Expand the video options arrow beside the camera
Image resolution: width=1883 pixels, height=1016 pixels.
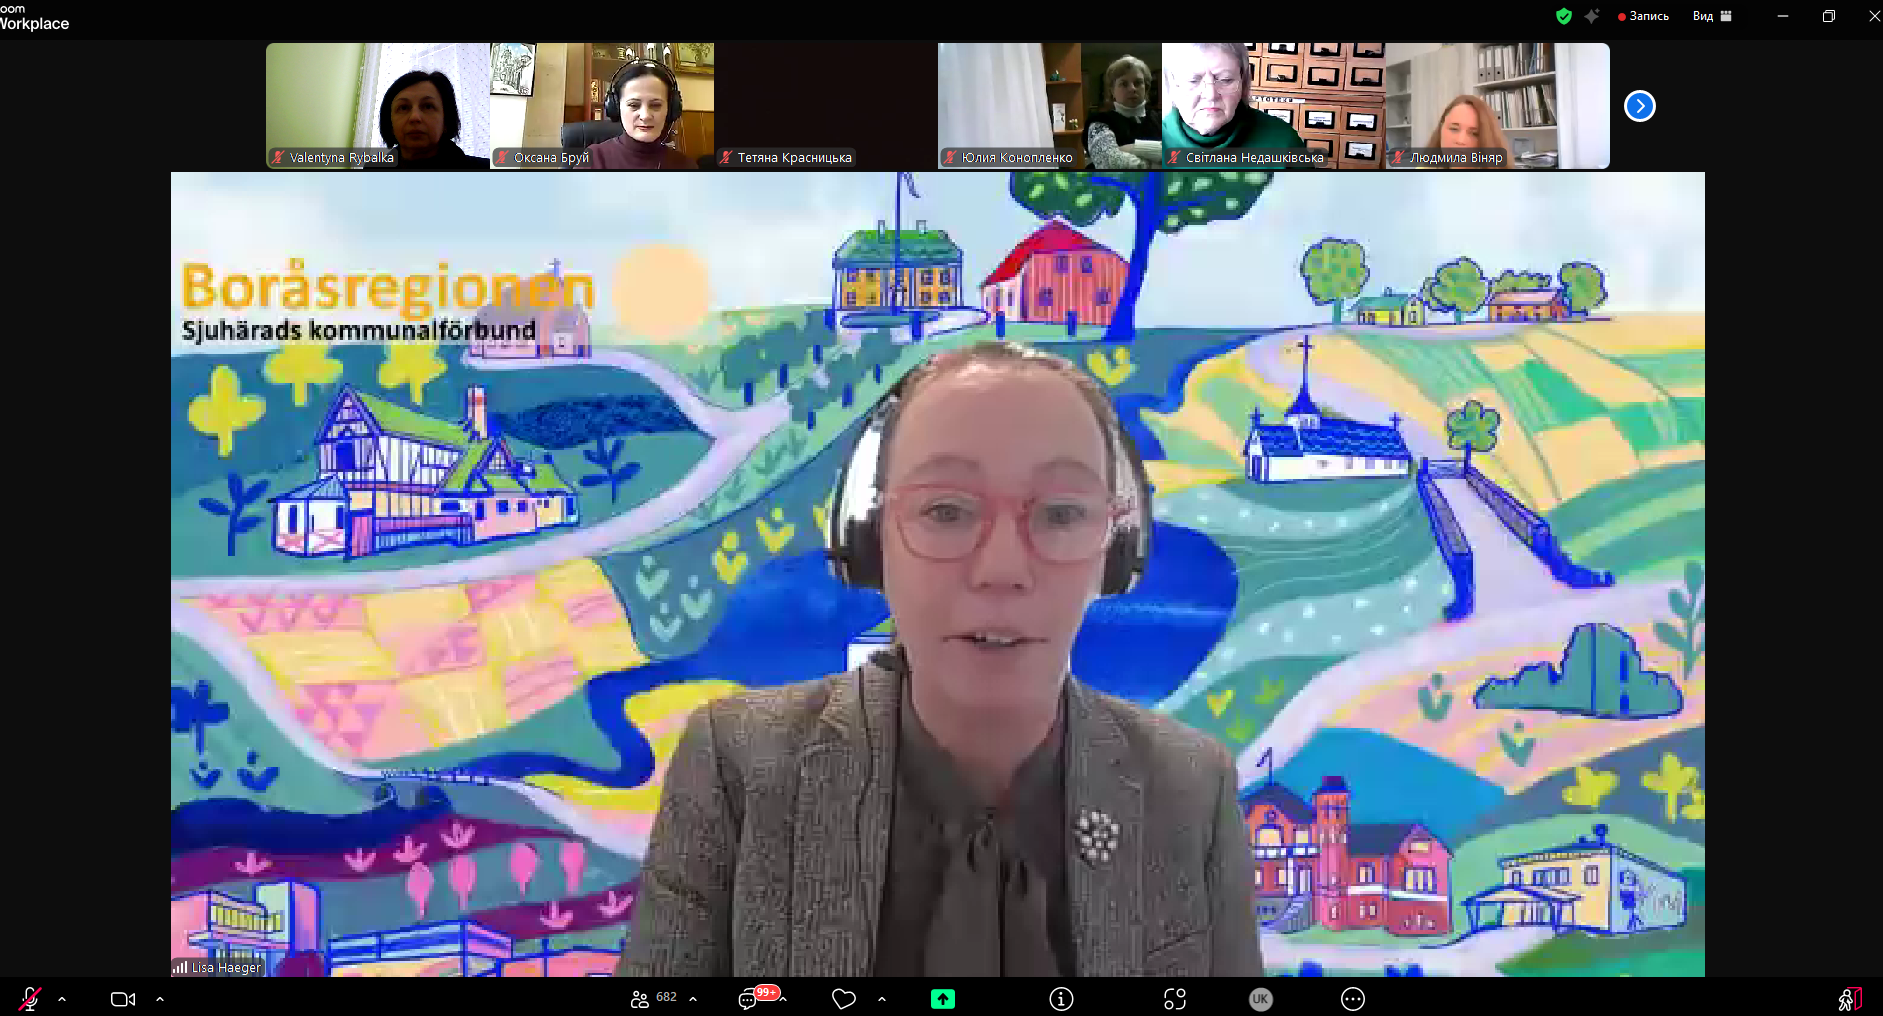click(160, 998)
